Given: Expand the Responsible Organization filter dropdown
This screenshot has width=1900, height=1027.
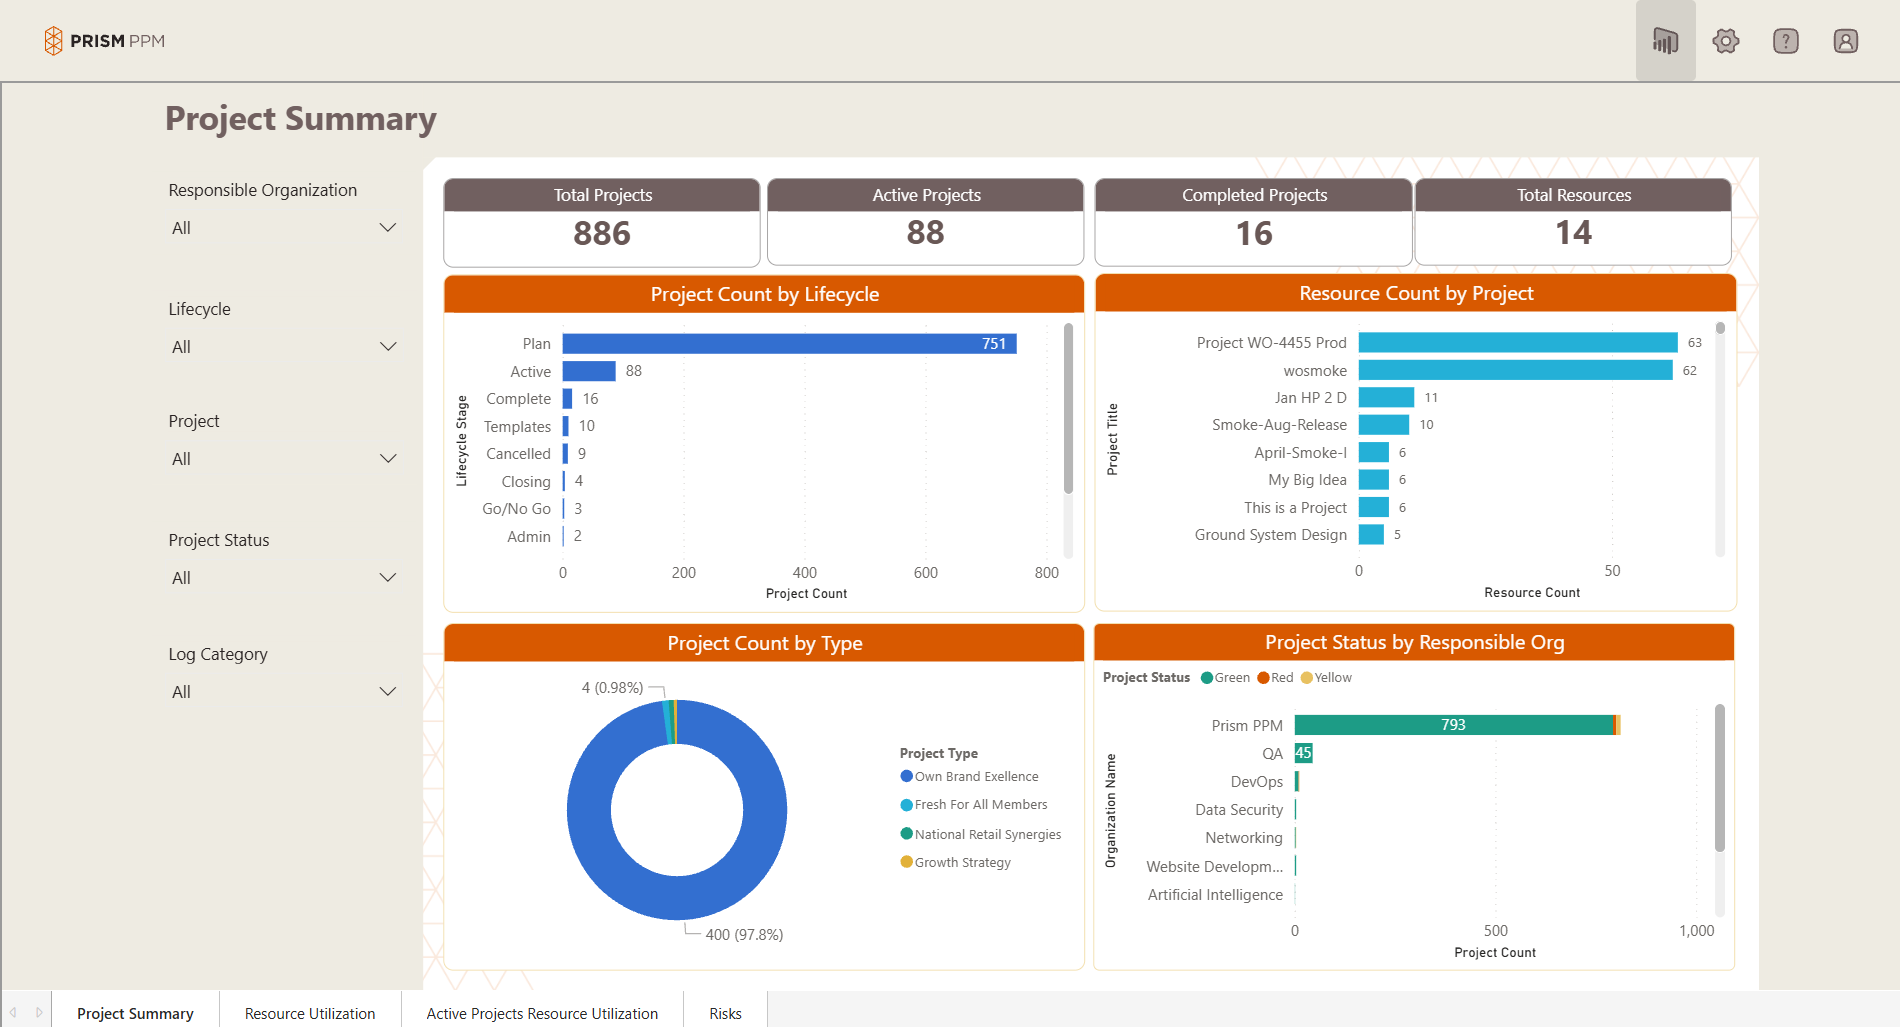Looking at the screenshot, I should coord(388,227).
